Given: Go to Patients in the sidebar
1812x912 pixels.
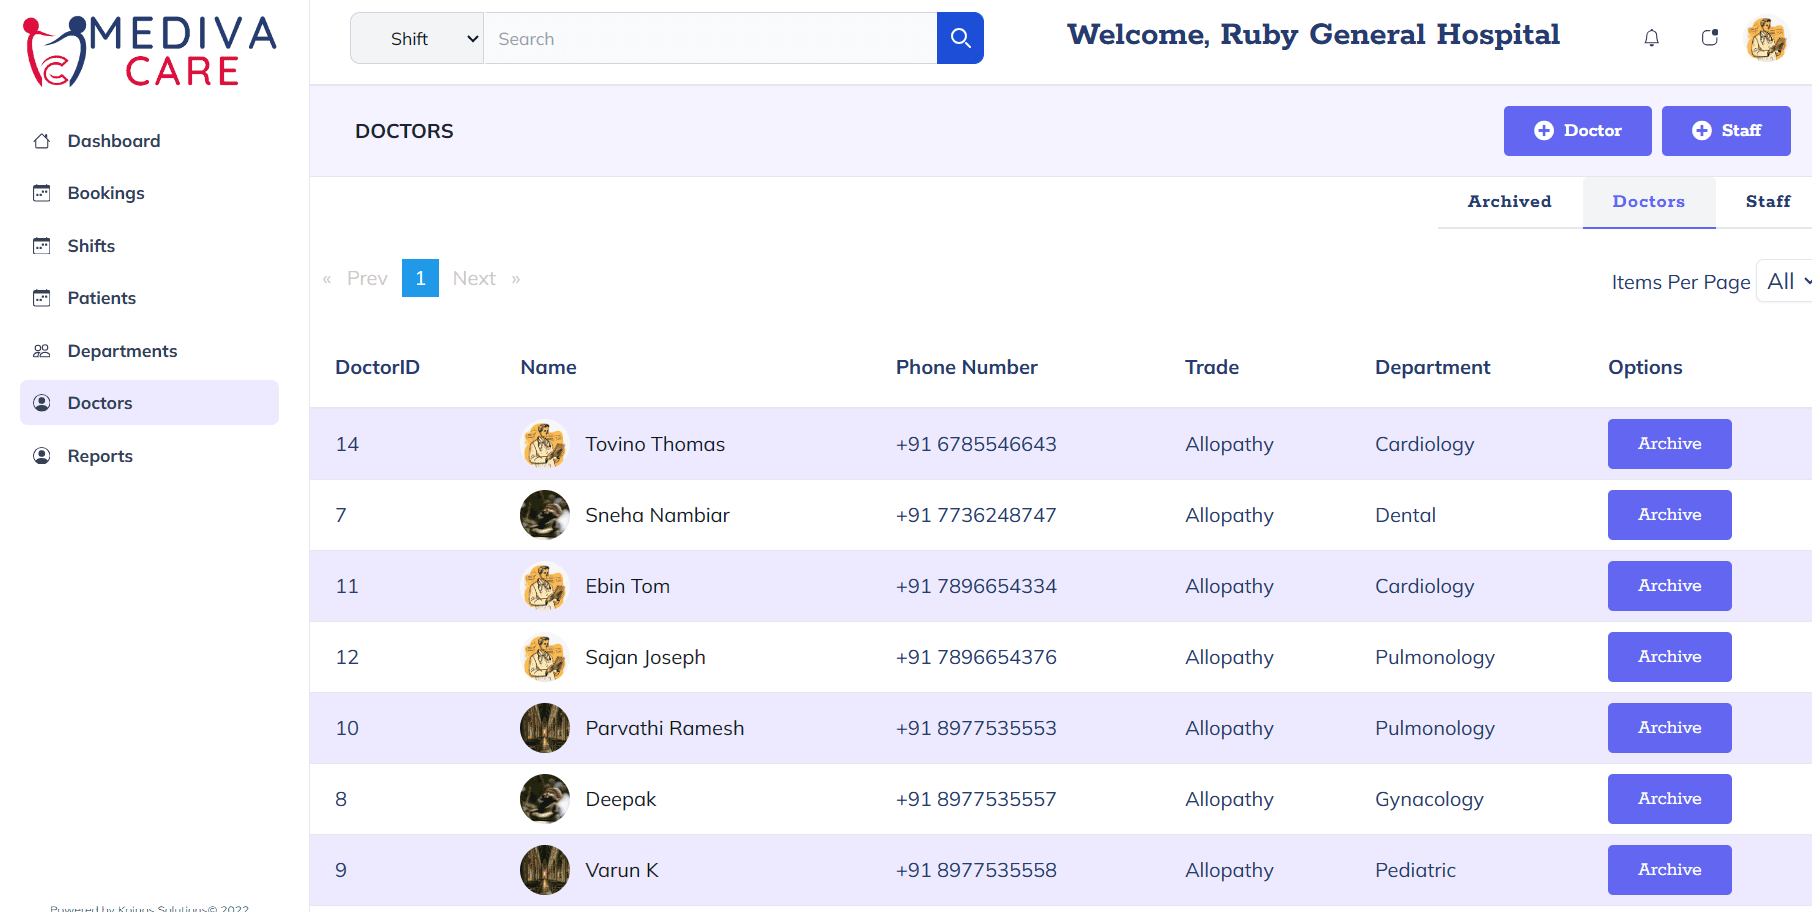Looking at the screenshot, I should [x=101, y=298].
